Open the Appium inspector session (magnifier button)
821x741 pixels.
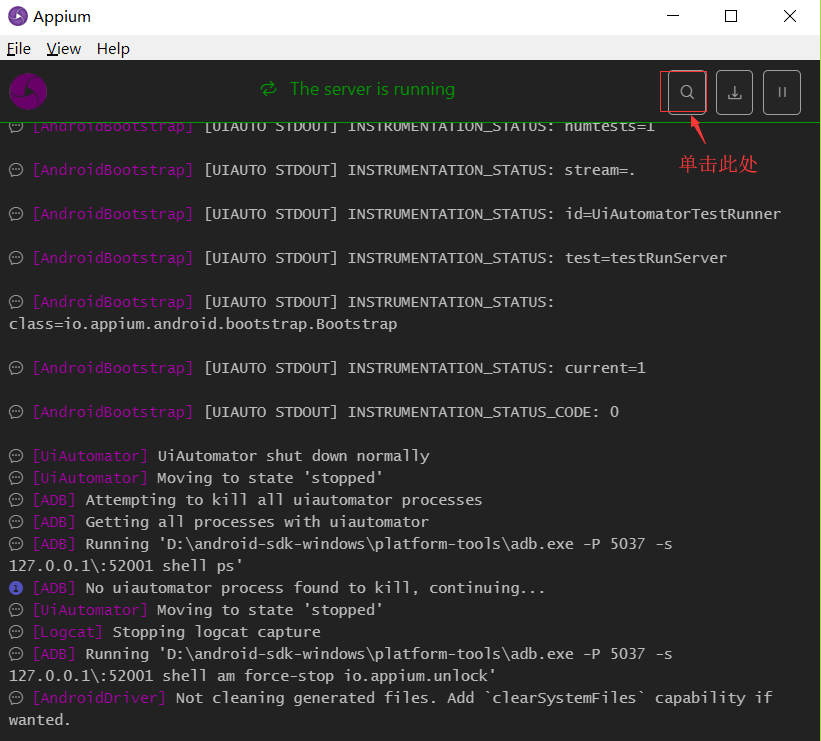coord(687,92)
